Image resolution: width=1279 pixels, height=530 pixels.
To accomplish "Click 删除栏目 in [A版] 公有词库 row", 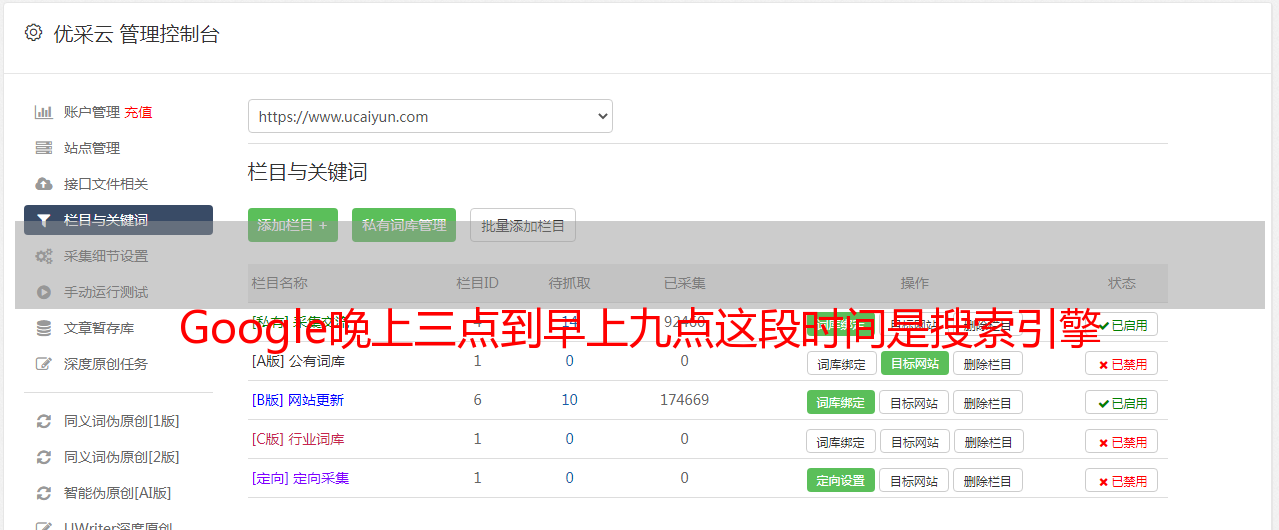I will click(x=988, y=363).
